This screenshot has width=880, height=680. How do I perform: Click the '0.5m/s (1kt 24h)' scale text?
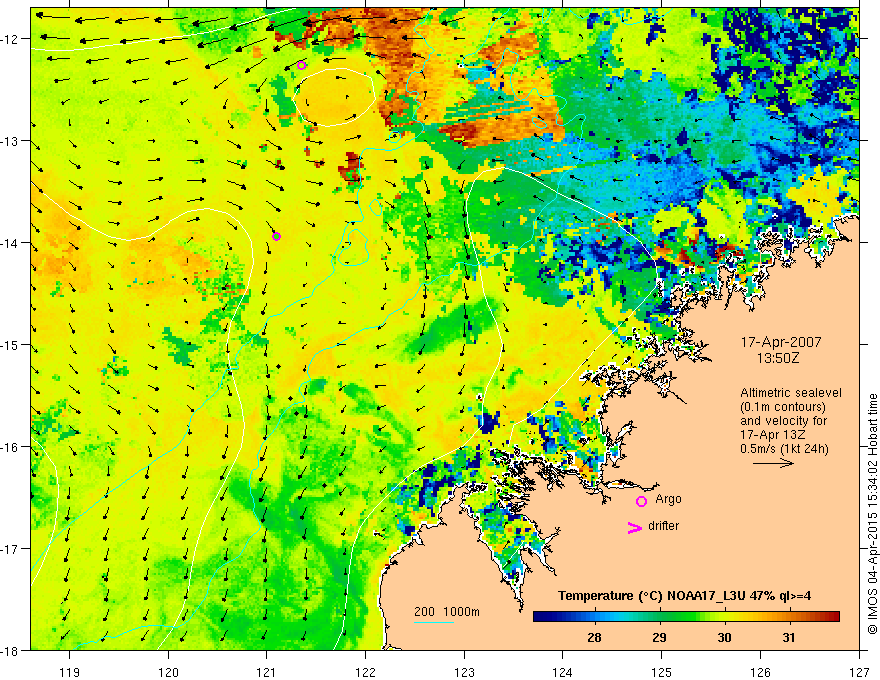click(x=784, y=449)
